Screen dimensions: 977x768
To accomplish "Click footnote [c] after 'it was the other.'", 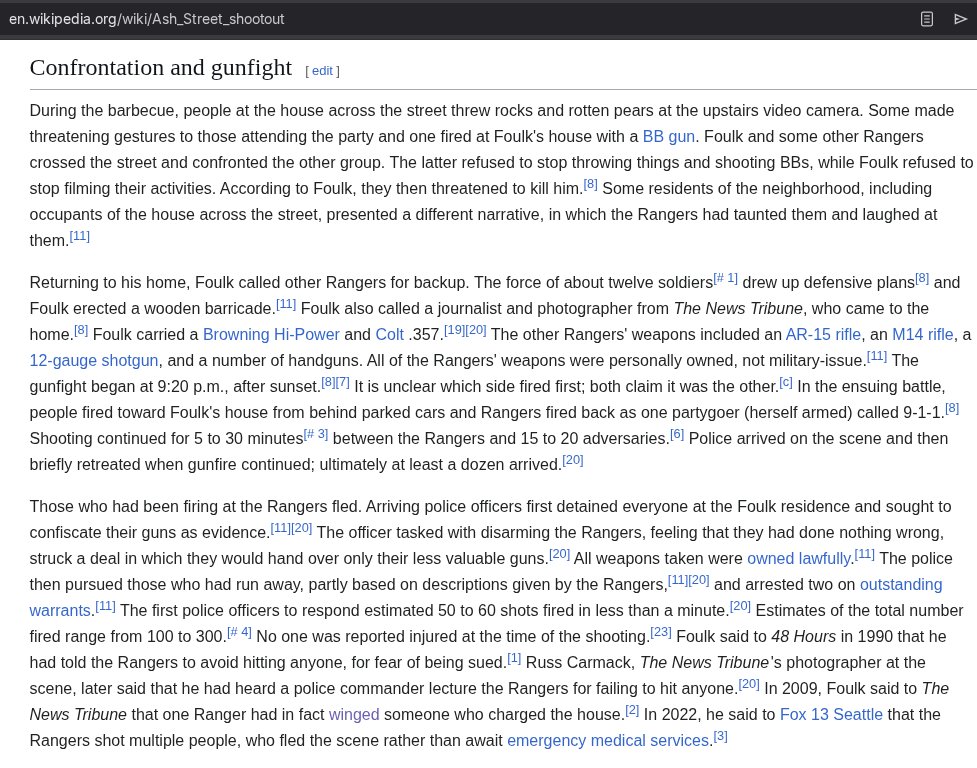I will 786,382.
